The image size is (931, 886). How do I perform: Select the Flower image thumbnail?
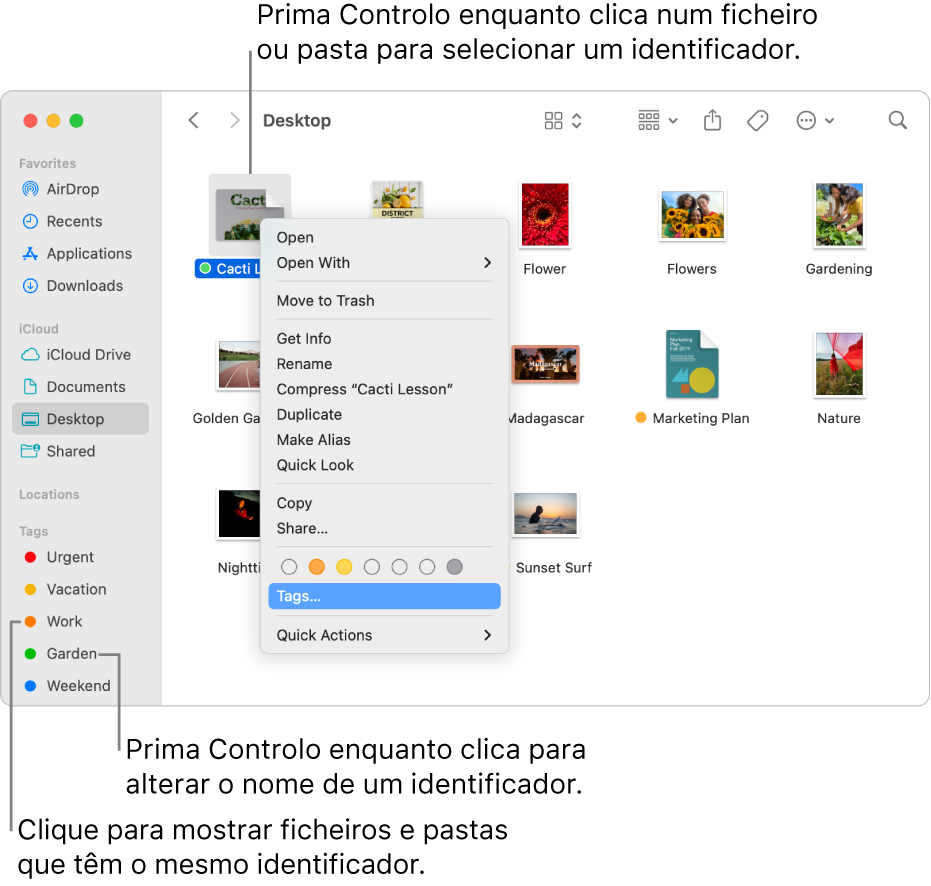point(544,214)
